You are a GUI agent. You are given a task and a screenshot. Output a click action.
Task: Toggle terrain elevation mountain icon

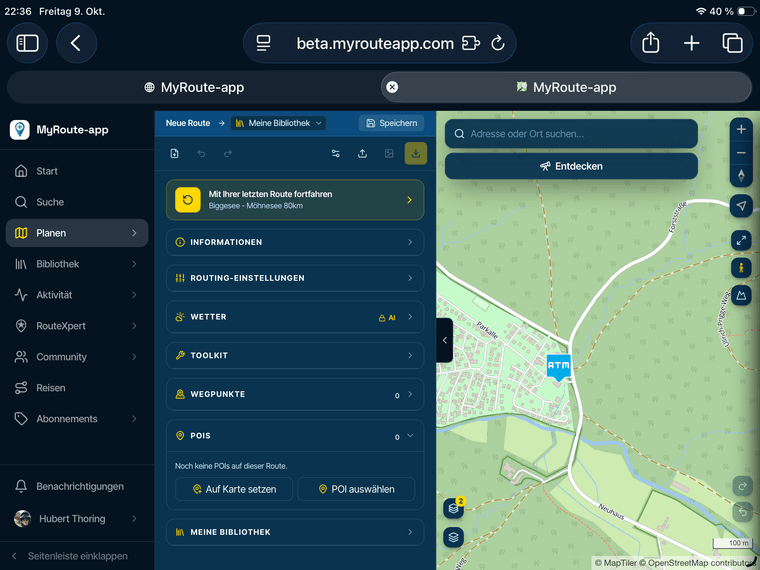point(741,295)
